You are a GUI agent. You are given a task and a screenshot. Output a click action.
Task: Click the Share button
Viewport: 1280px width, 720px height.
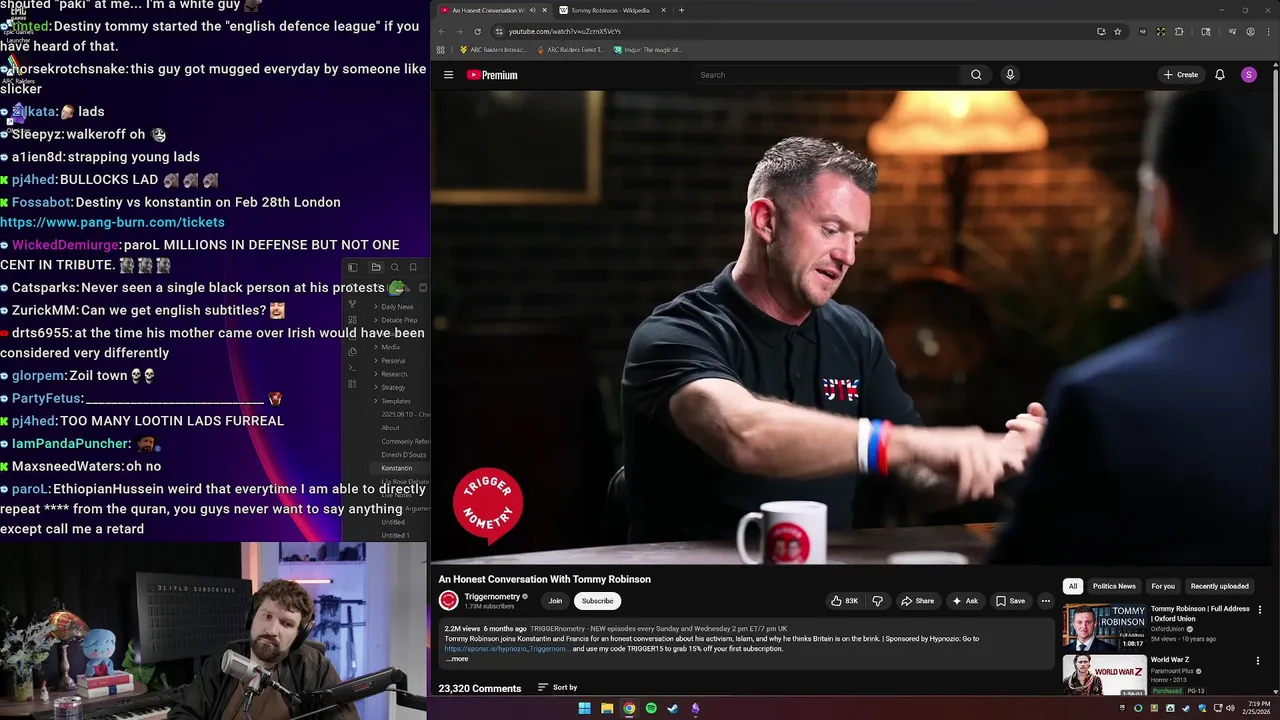tap(917, 601)
